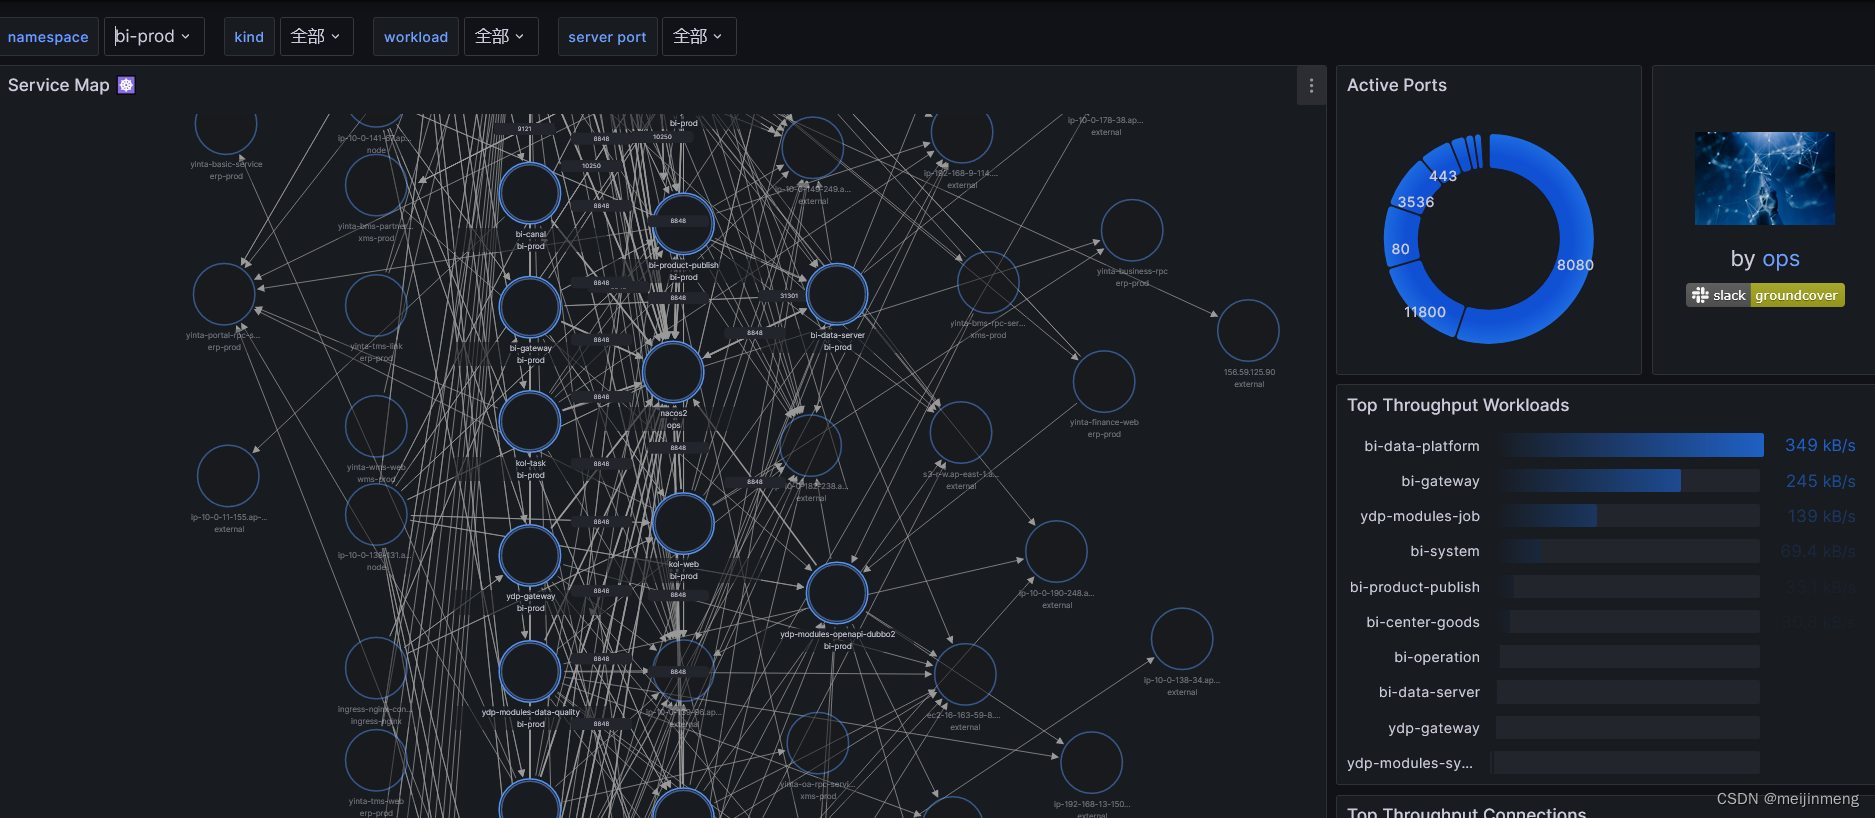Click the yinta-basic-service node label
1875x818 pixels.
tap(226, 164)
